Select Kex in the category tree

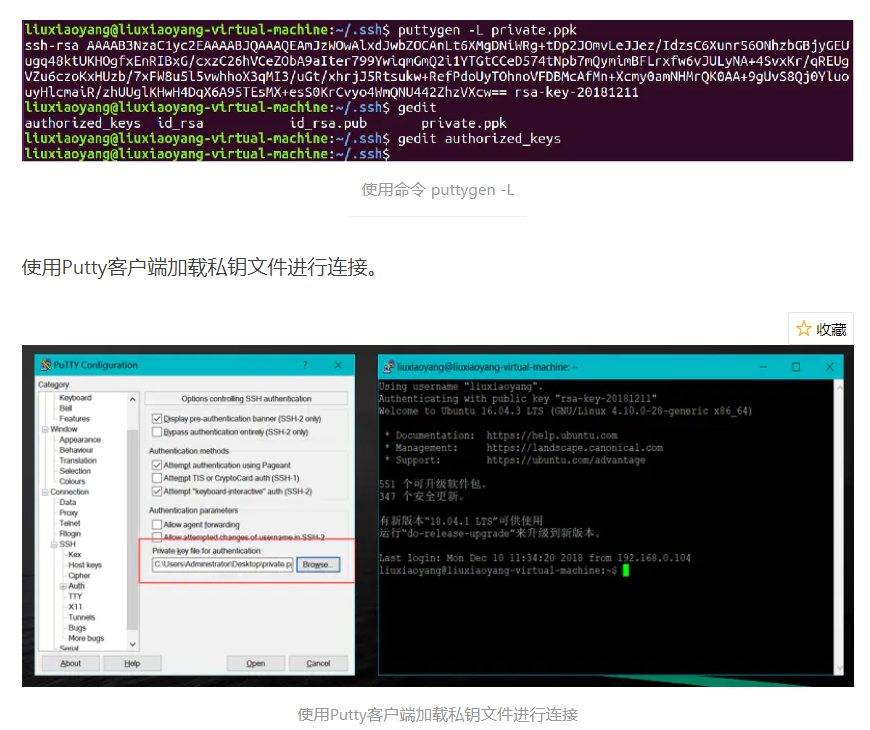tap(75, 555)
